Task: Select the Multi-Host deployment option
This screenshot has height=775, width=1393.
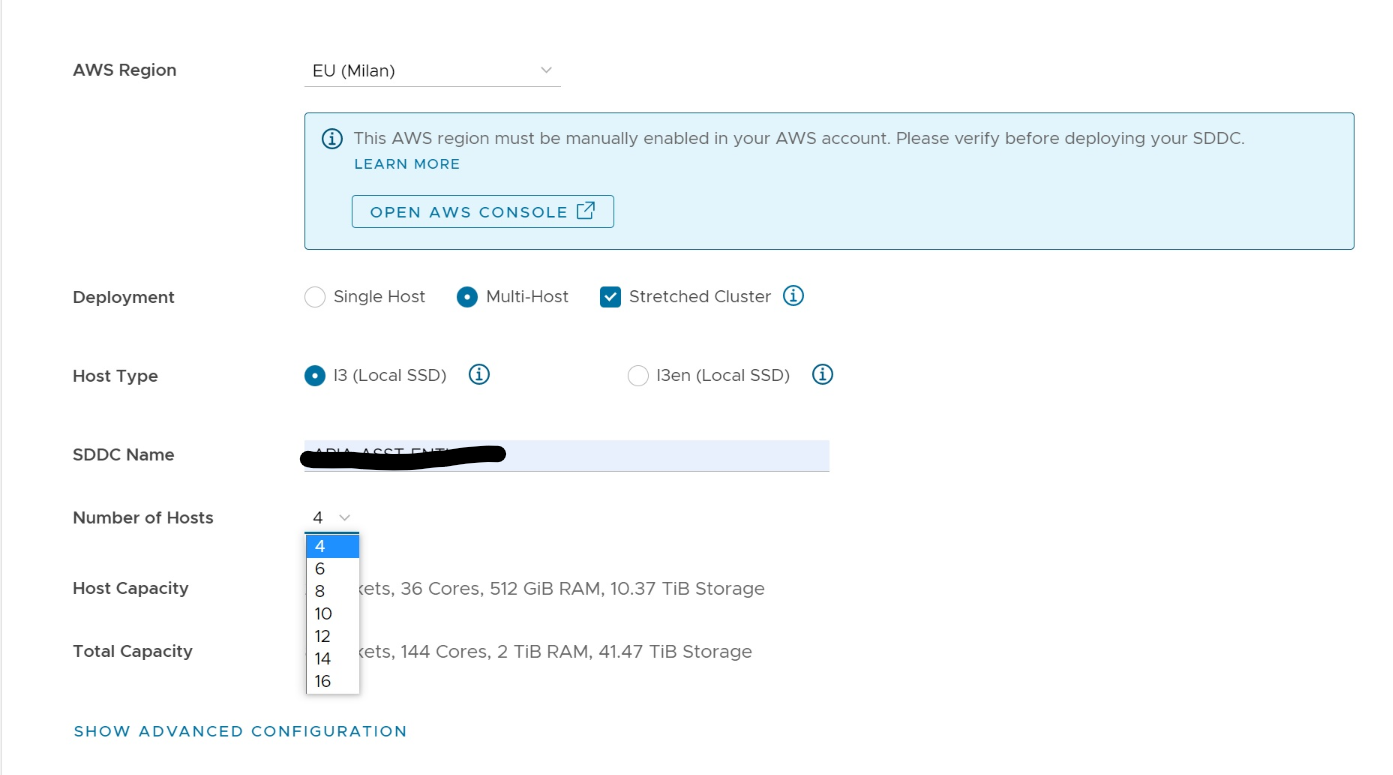Action: (x=467, y=297)
